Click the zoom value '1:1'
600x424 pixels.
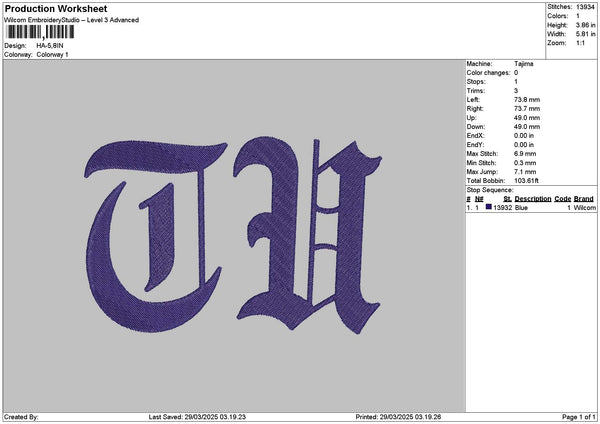[x=580, y=43]
